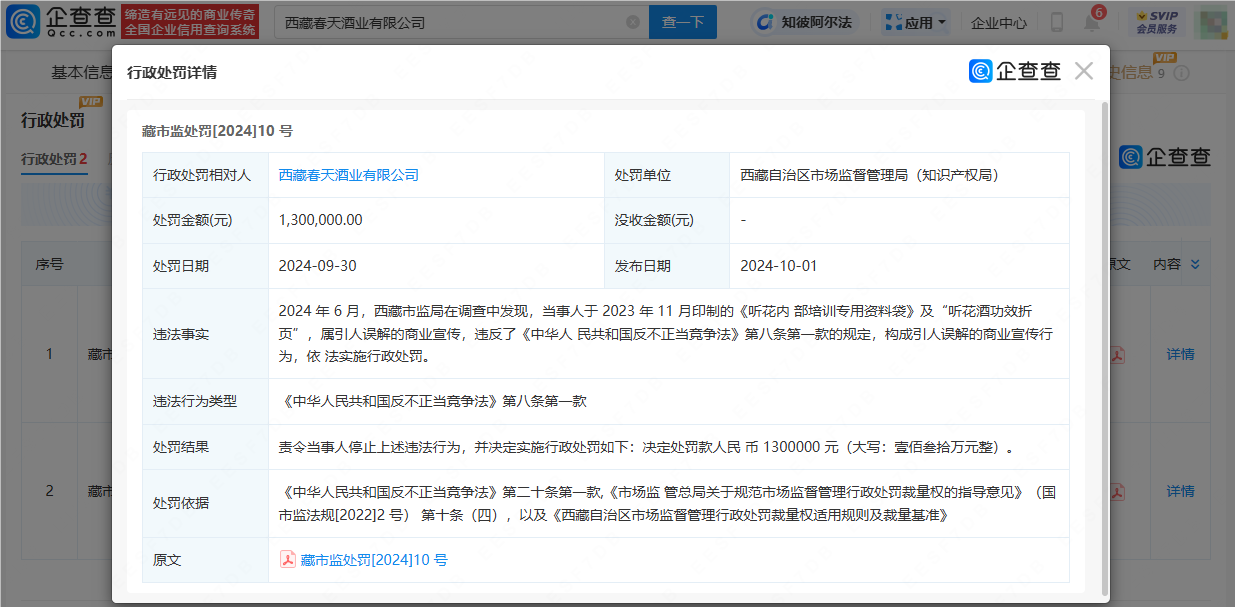Click the PDF icon in background table row 1
Image resolution: width=1235 pixels, height=607 pixels.
tap(1116, 354)
